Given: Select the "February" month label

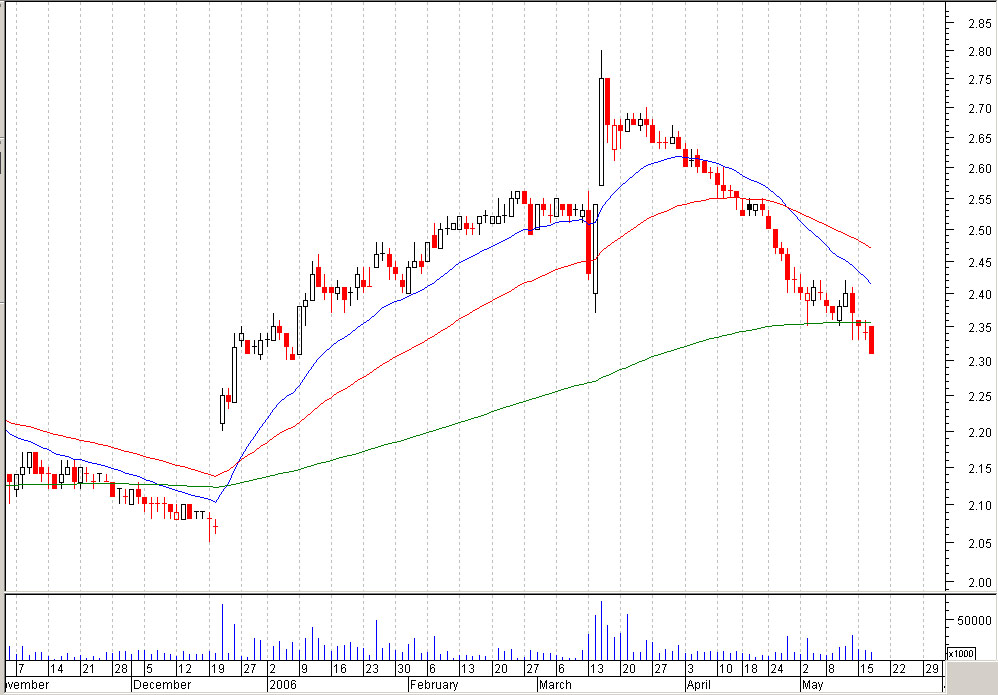Looking at the screenshot, I should [x=434, y=685].
